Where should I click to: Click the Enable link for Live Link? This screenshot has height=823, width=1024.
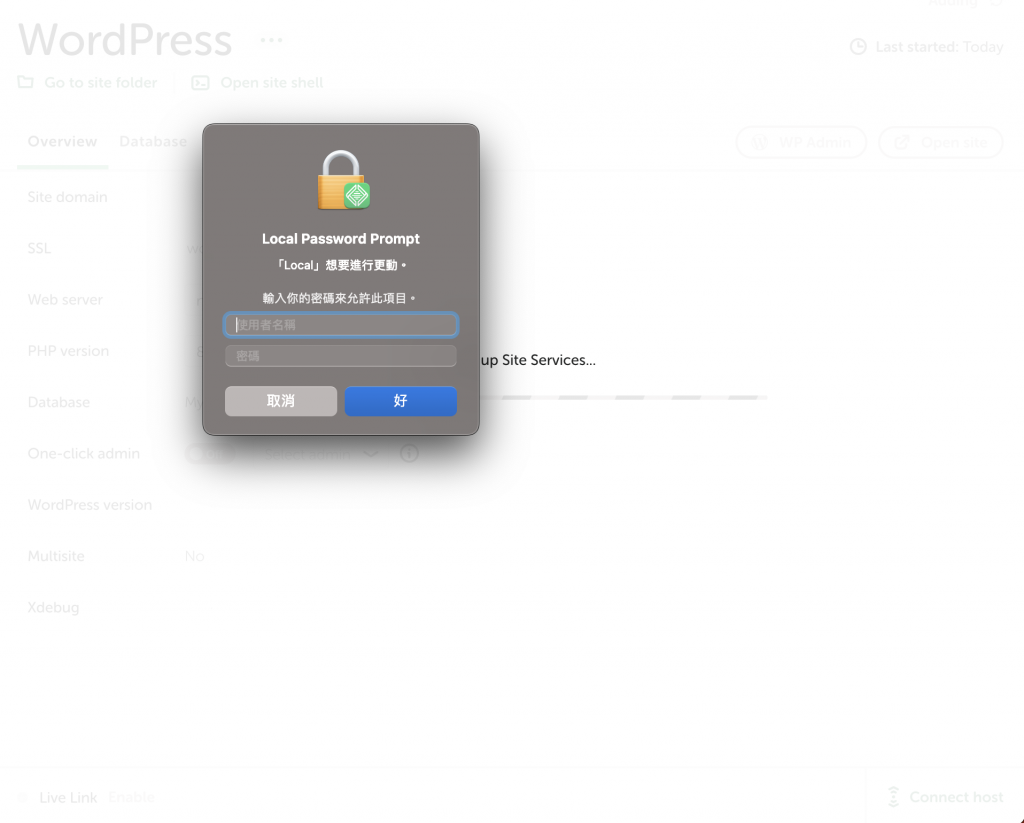tap(131, 798)
